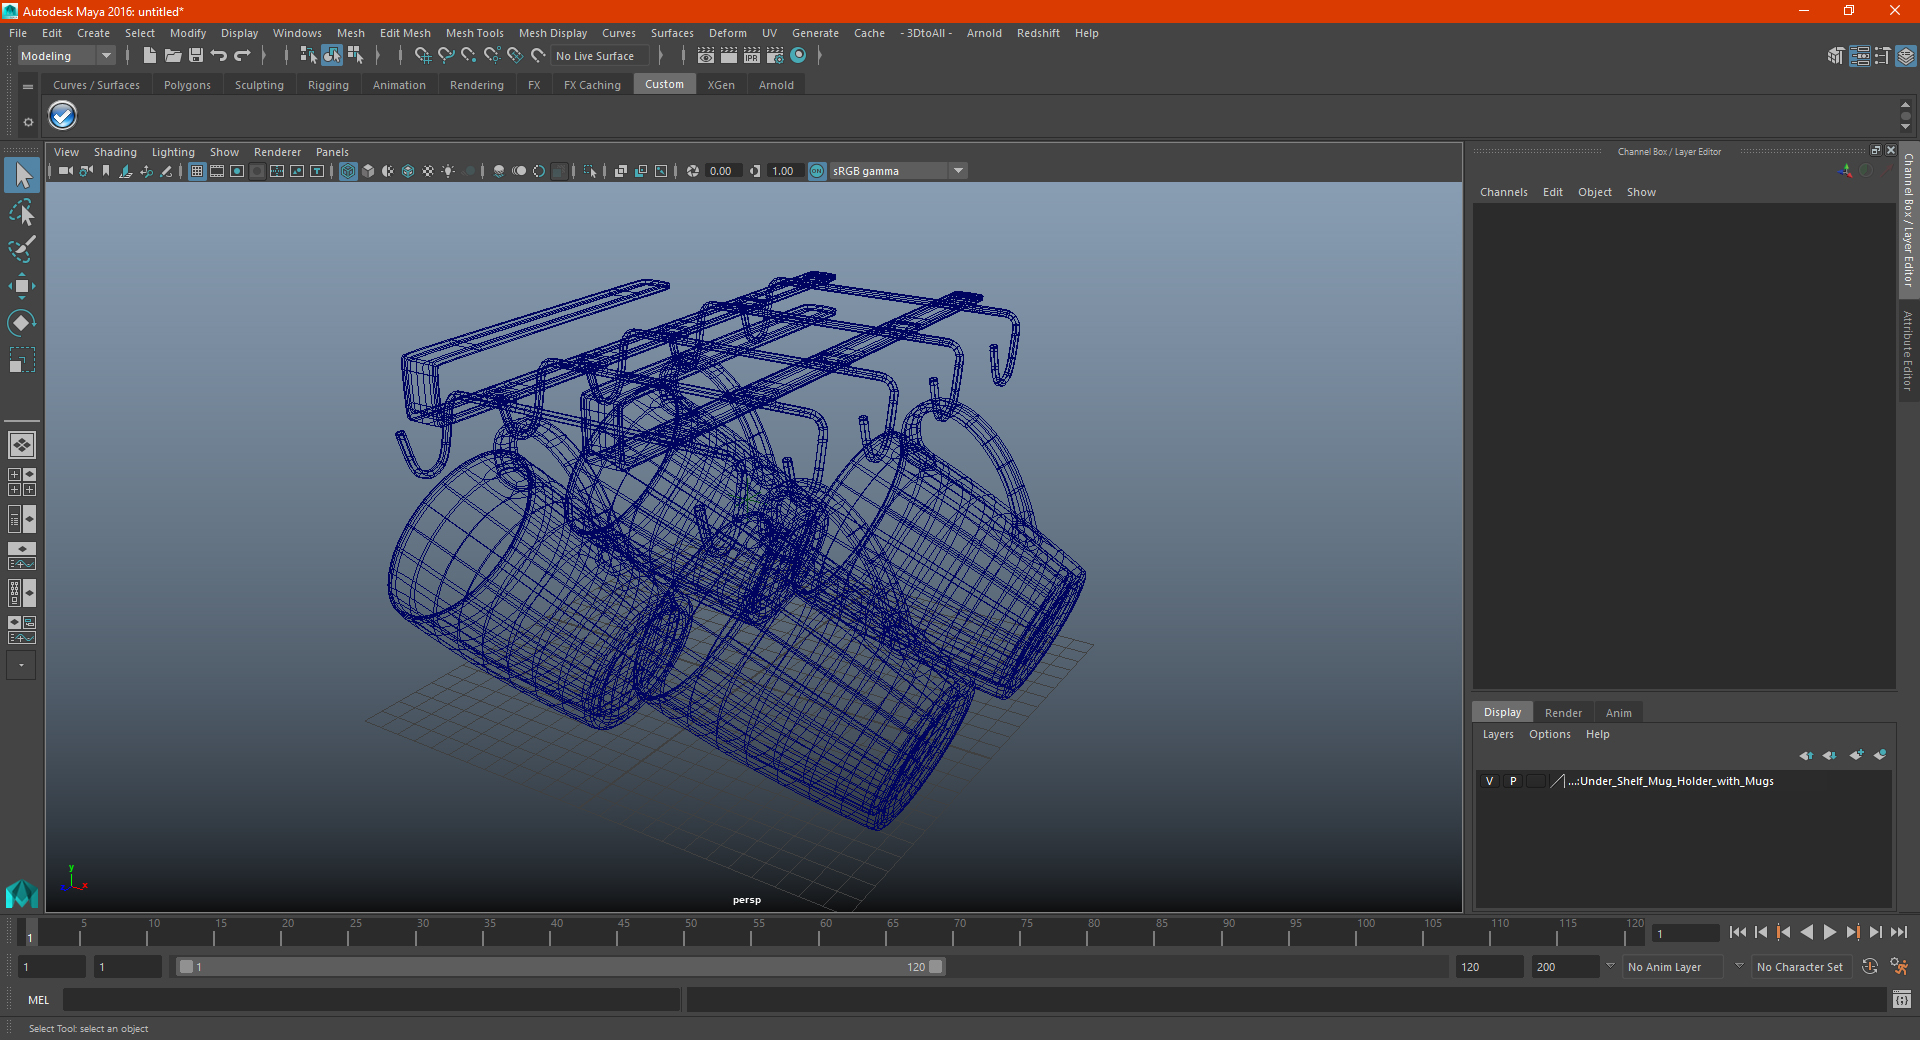Select by component type mode

355,56
